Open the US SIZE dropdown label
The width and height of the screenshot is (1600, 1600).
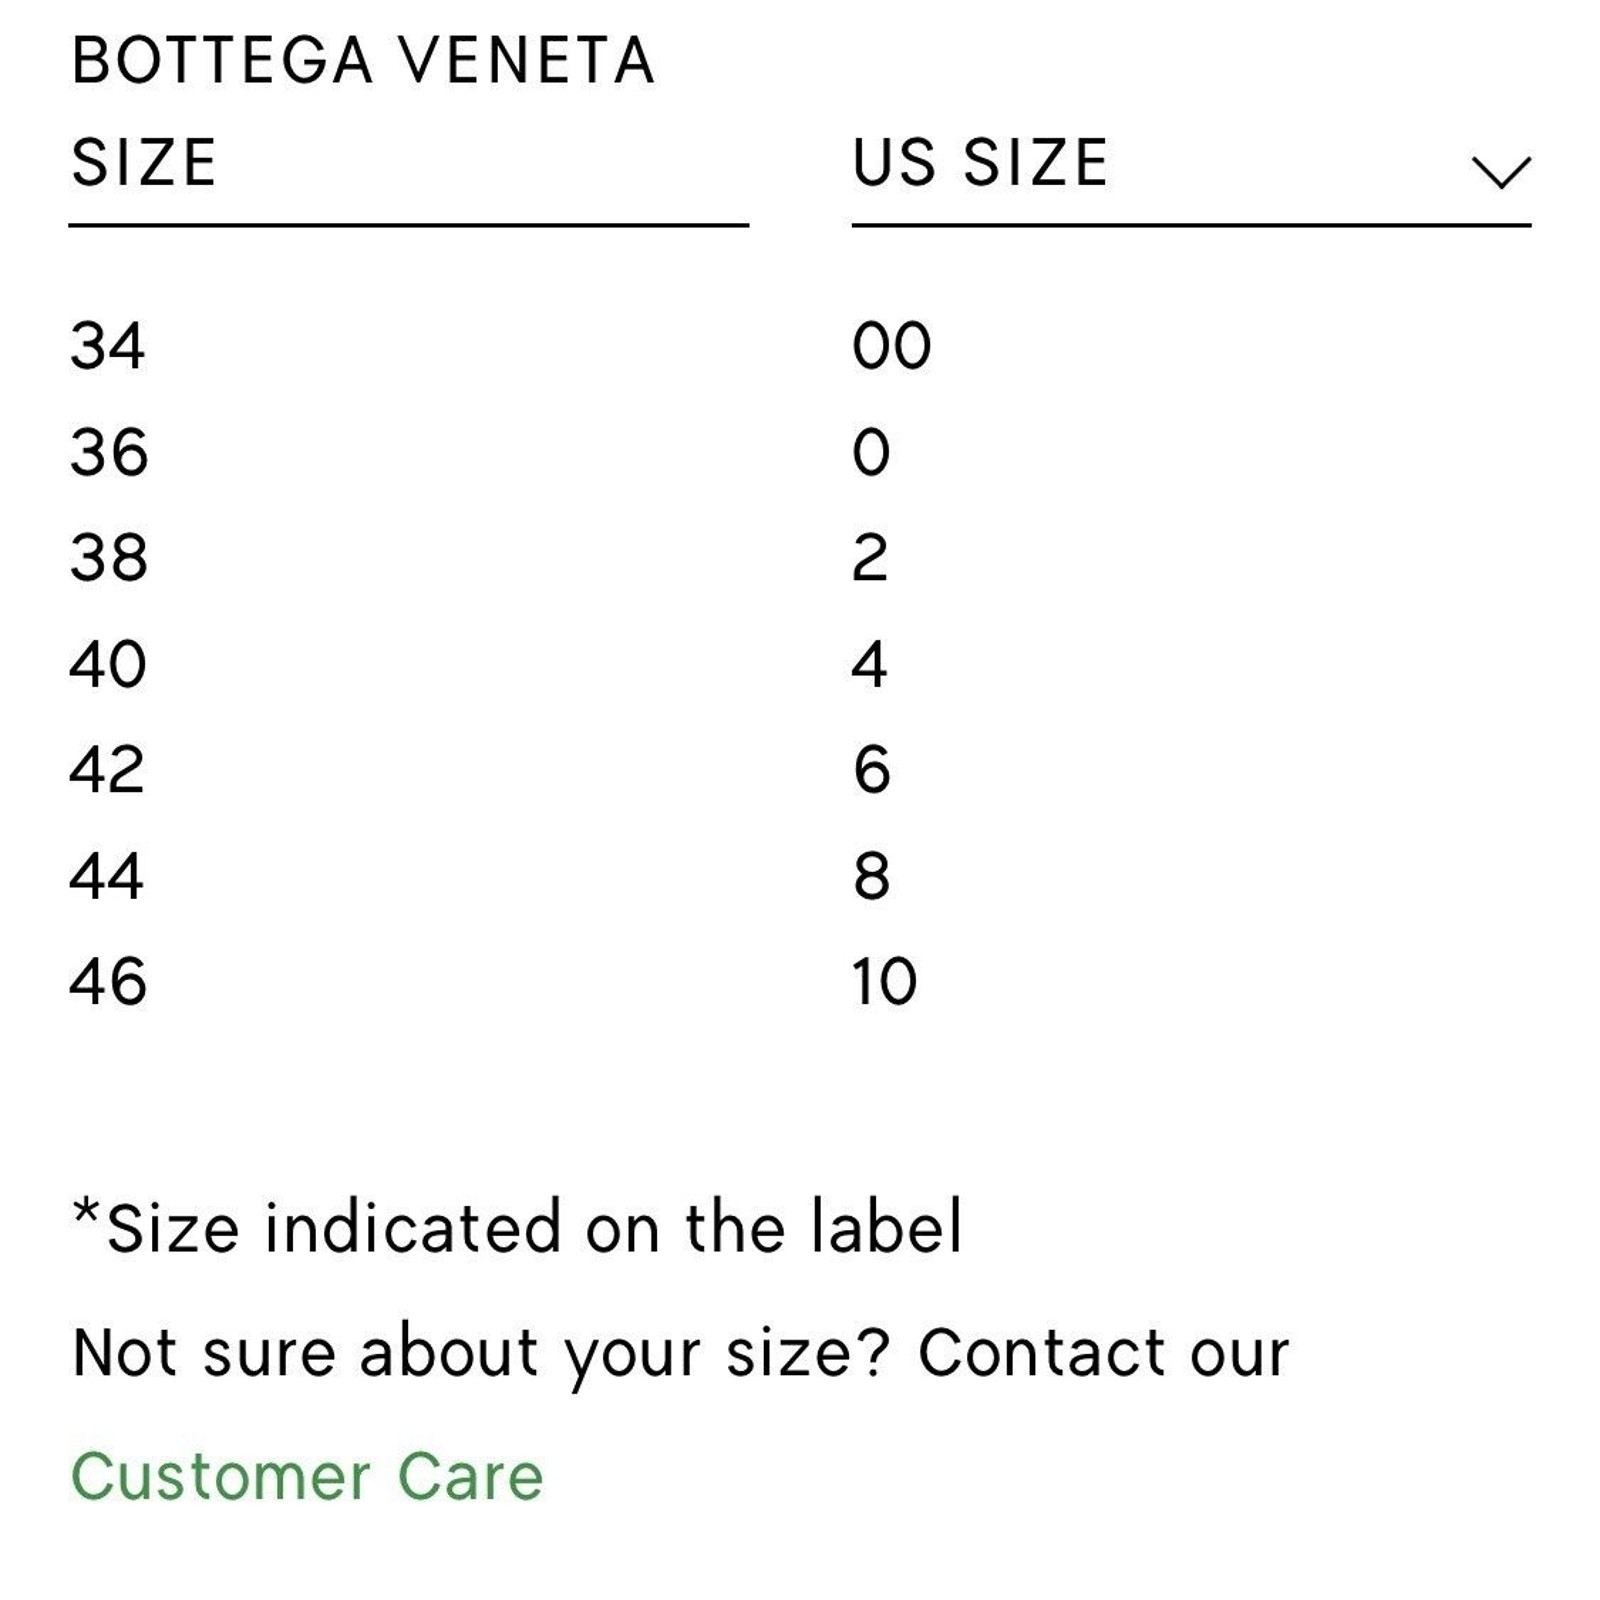pyautogui.click(x=980, y=163)
